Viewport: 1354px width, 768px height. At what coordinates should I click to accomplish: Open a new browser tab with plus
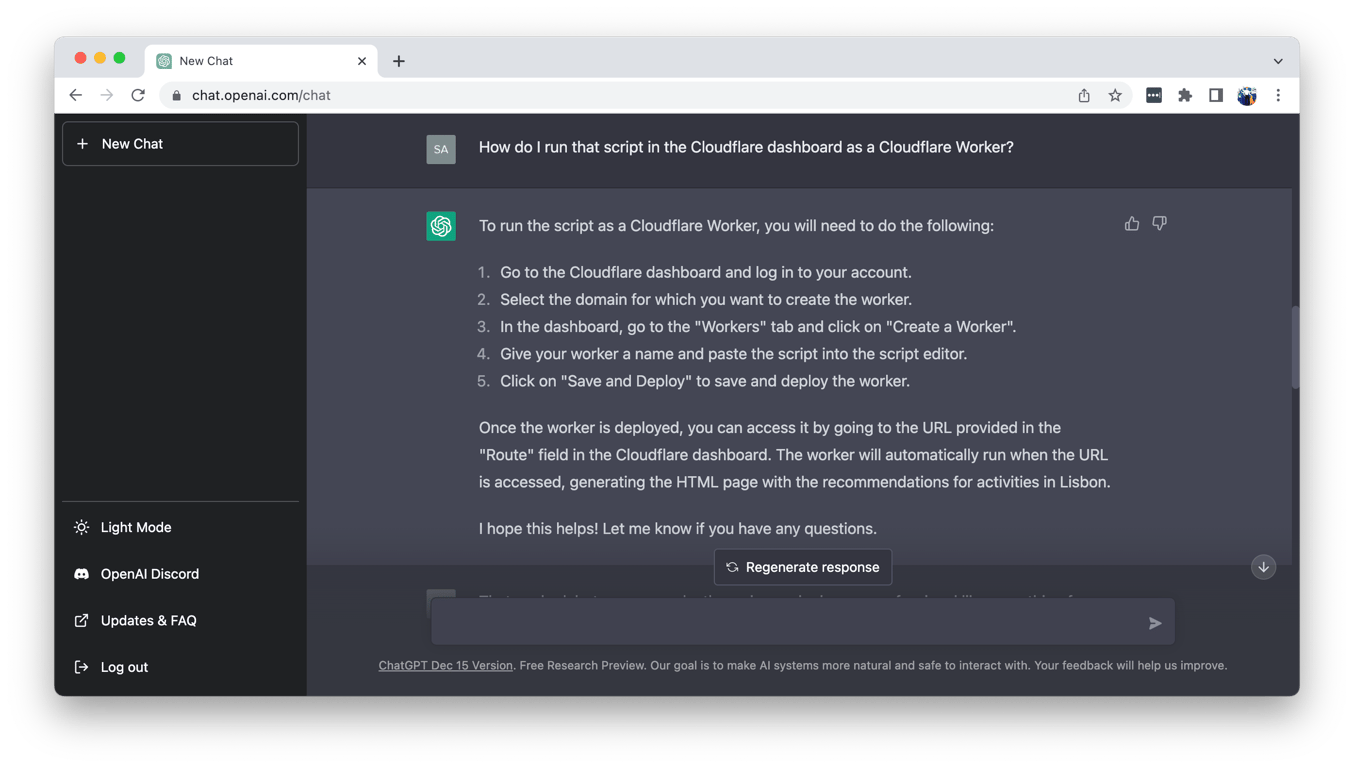coord(399,61)
